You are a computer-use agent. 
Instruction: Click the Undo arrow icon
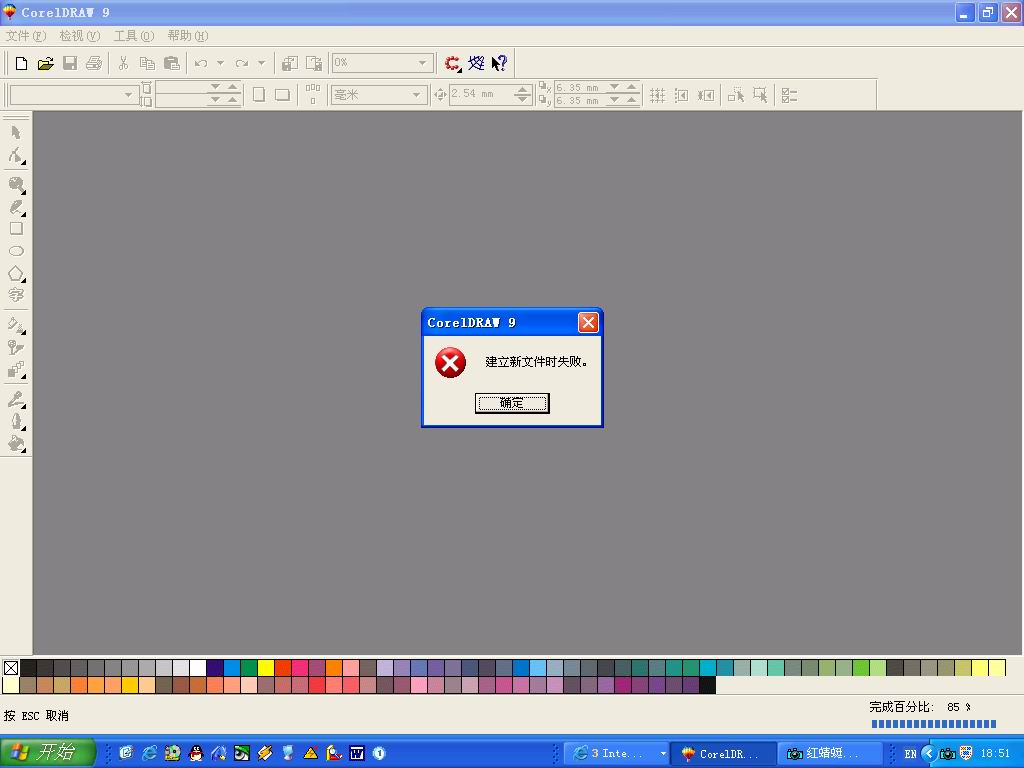201,63
